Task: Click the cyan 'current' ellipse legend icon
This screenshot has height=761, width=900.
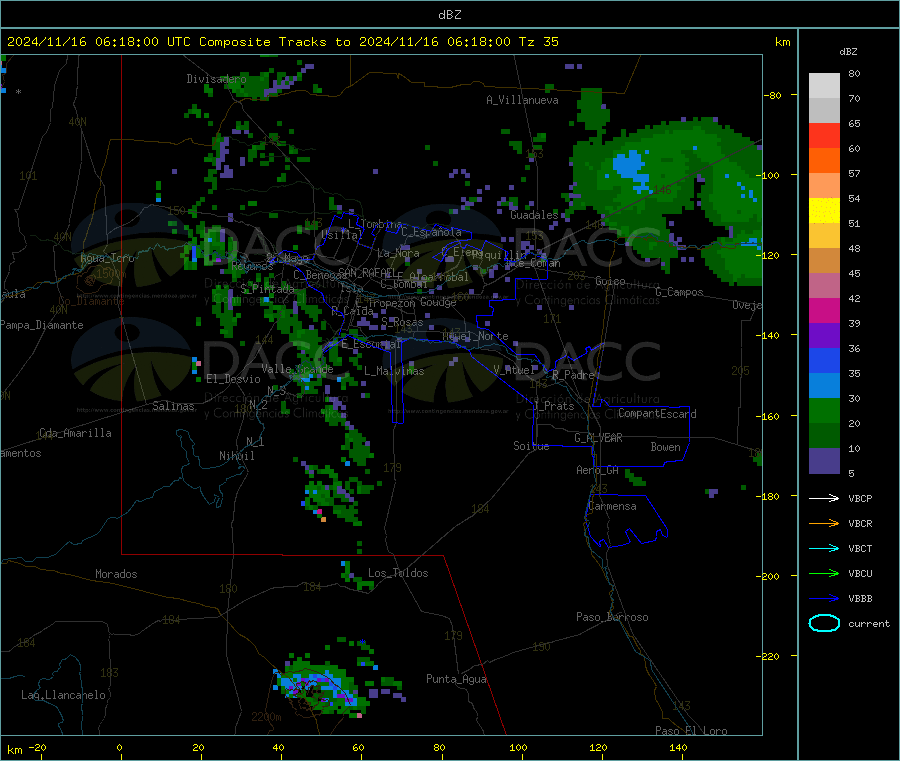Action: click(824, 623)
